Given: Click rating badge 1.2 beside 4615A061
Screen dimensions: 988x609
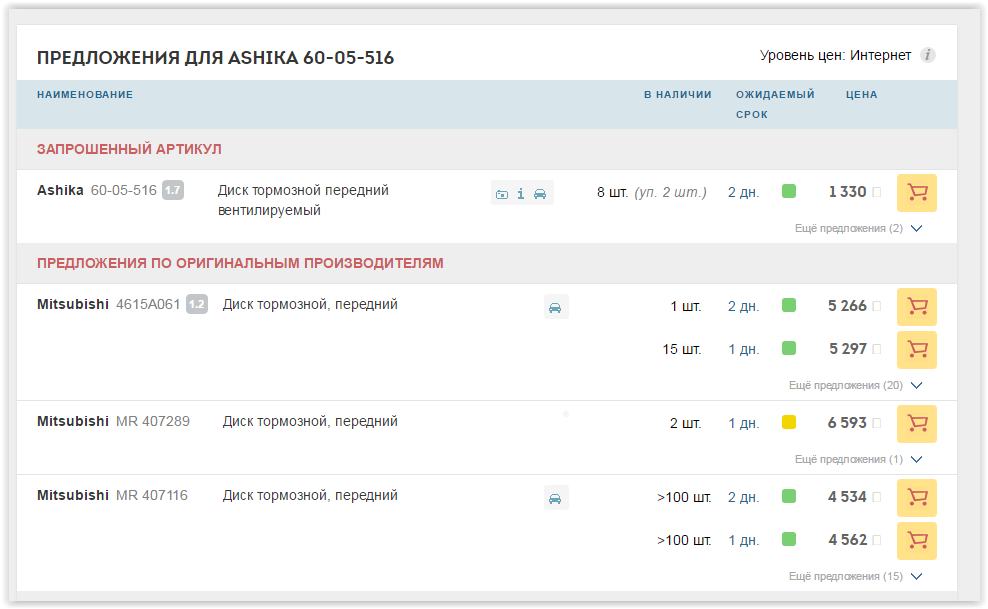Looking at the screenshot, I should point(197,304).
